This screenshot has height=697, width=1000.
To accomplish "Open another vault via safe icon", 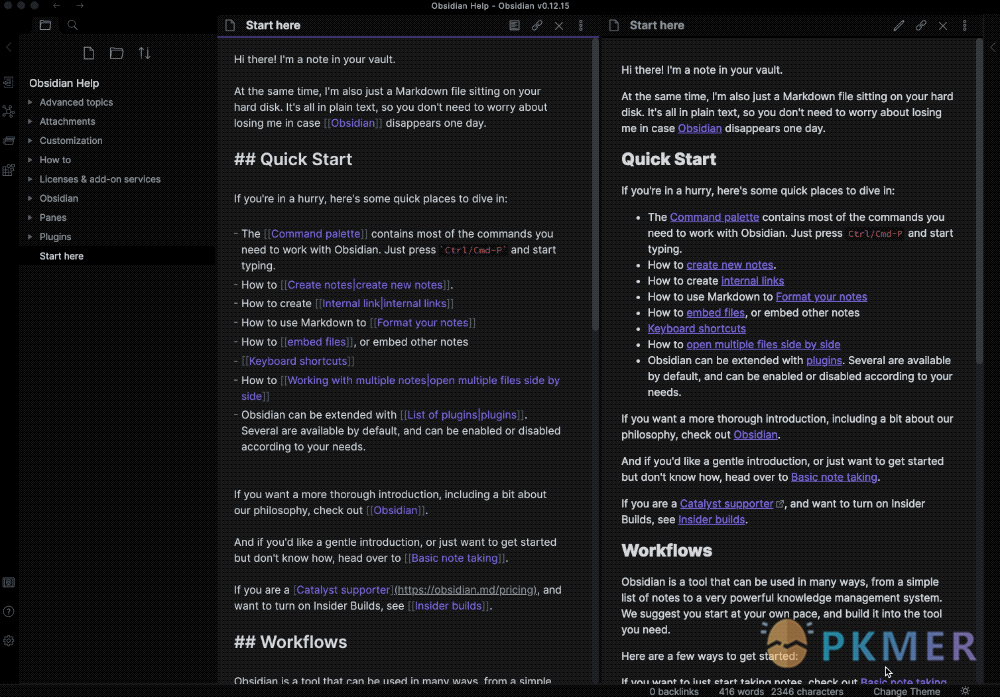I will [8, 582].
